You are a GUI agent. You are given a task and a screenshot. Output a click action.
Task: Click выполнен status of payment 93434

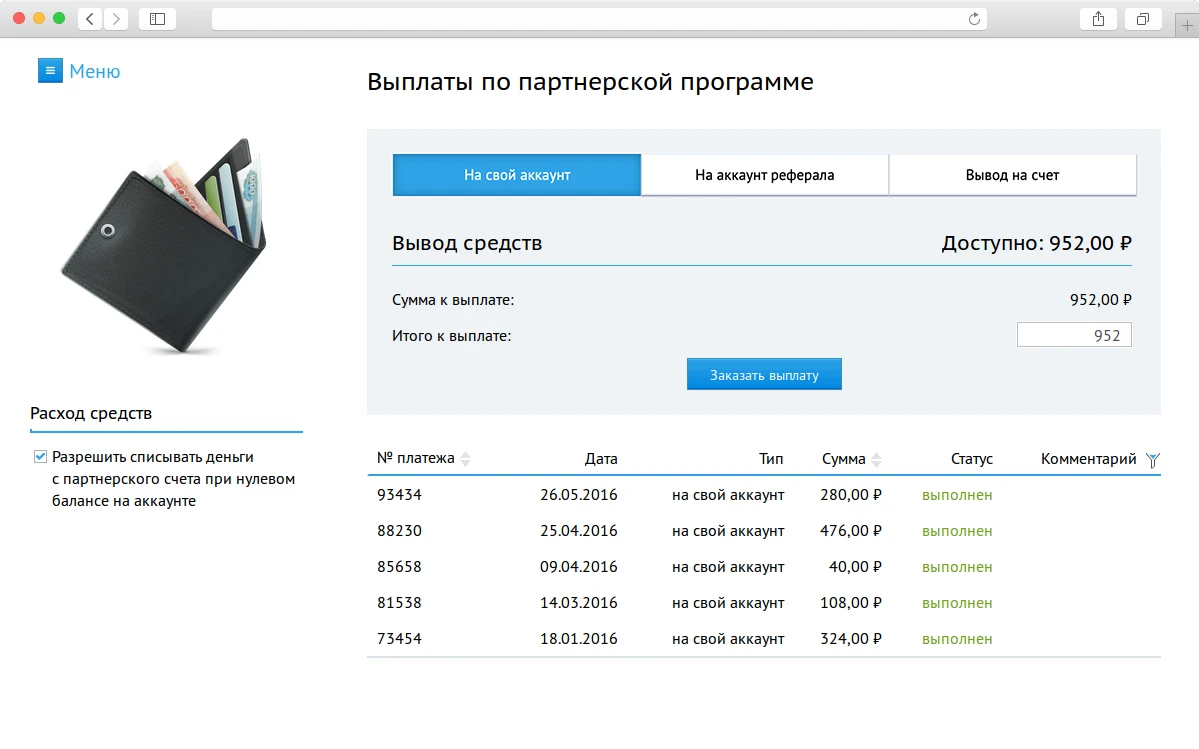[956, 494]
